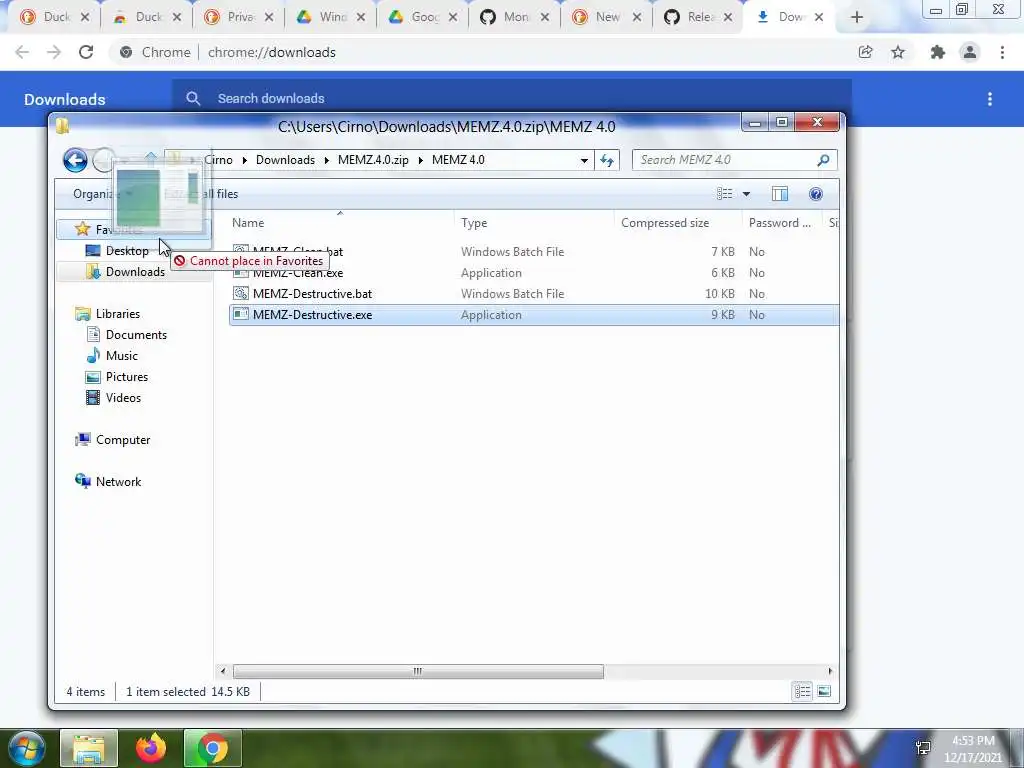This screenshot has height=768, width=1024.
Task: Open the Change your view icon
Action: [724, 194]
